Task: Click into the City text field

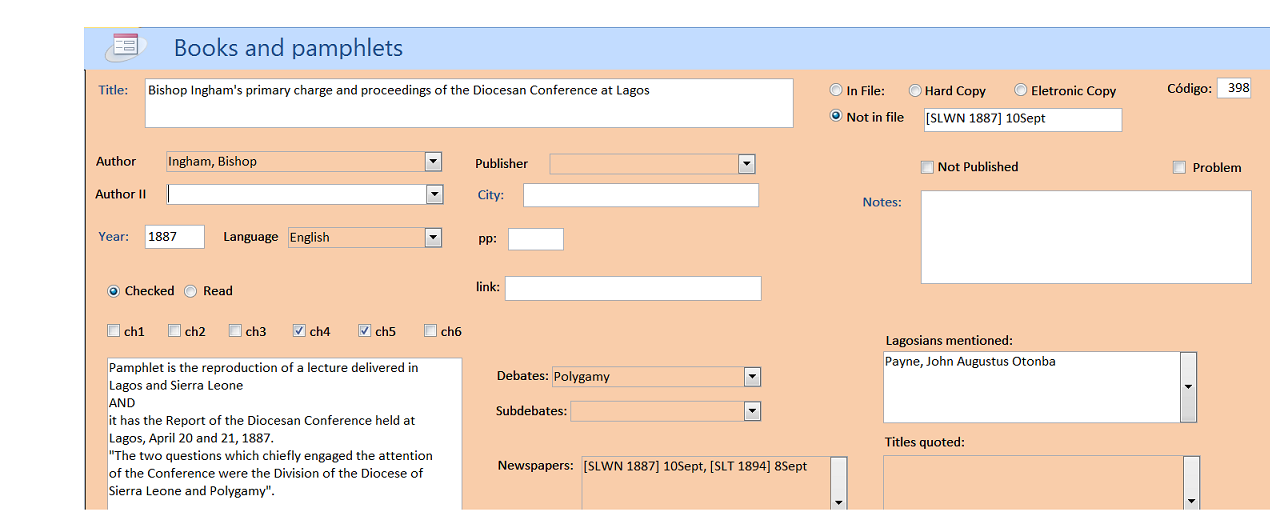Action: [640, 195]
